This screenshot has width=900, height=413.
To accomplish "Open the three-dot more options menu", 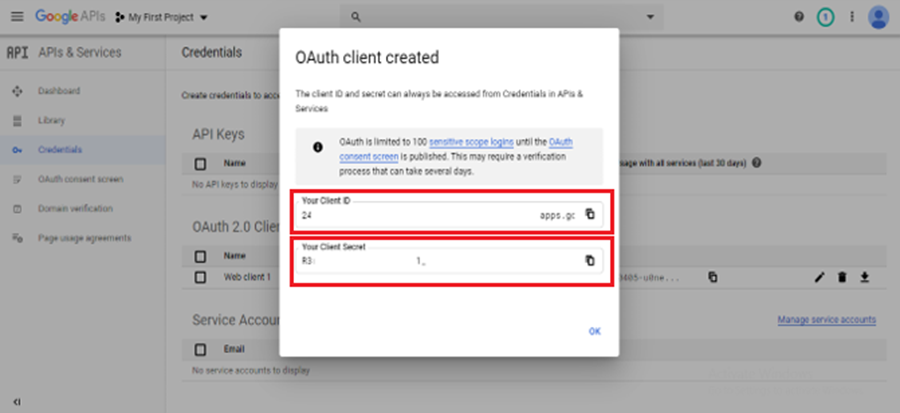I will click(x=851, y=17).
